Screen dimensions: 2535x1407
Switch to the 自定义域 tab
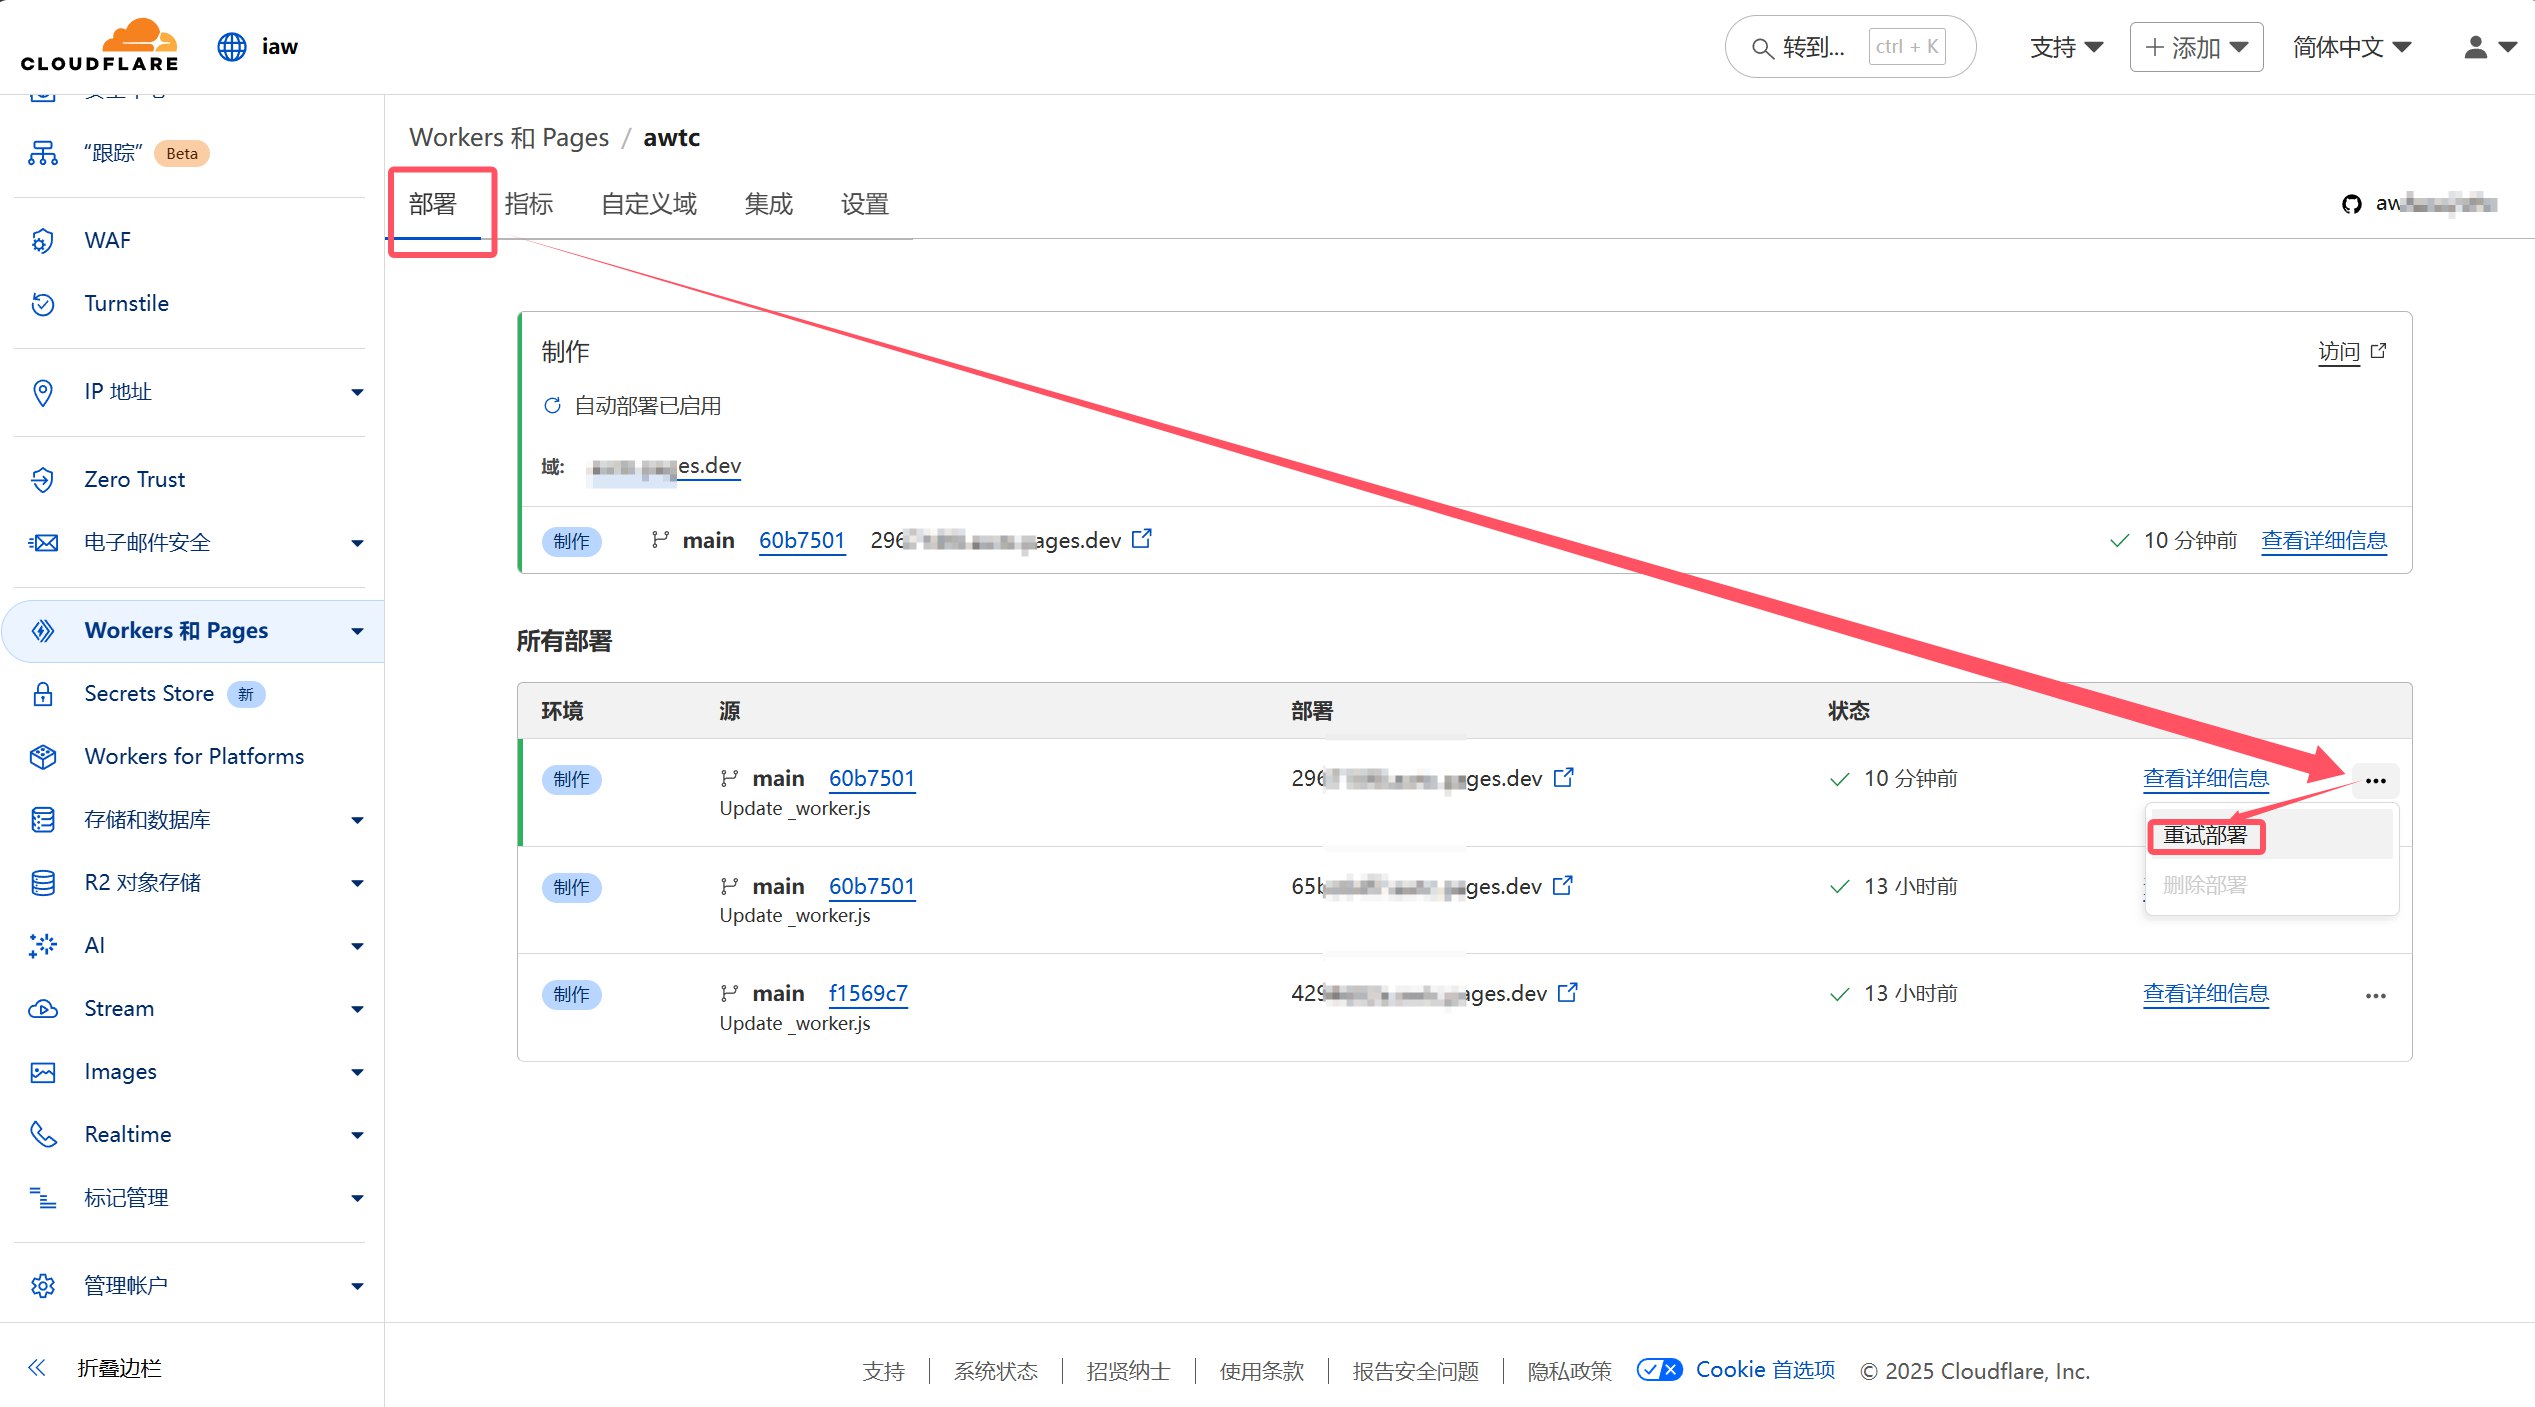(x=649, y=204)
